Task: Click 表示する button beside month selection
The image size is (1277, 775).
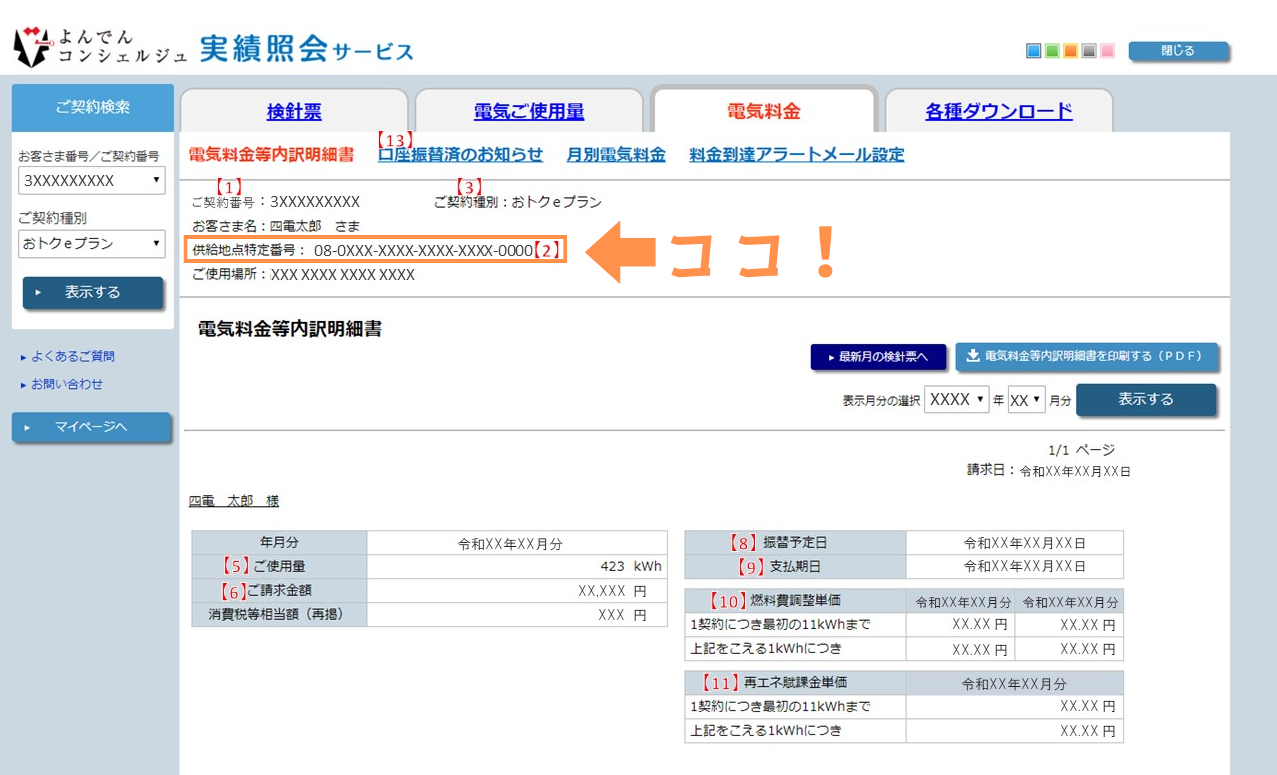Action: point(1146,399)
